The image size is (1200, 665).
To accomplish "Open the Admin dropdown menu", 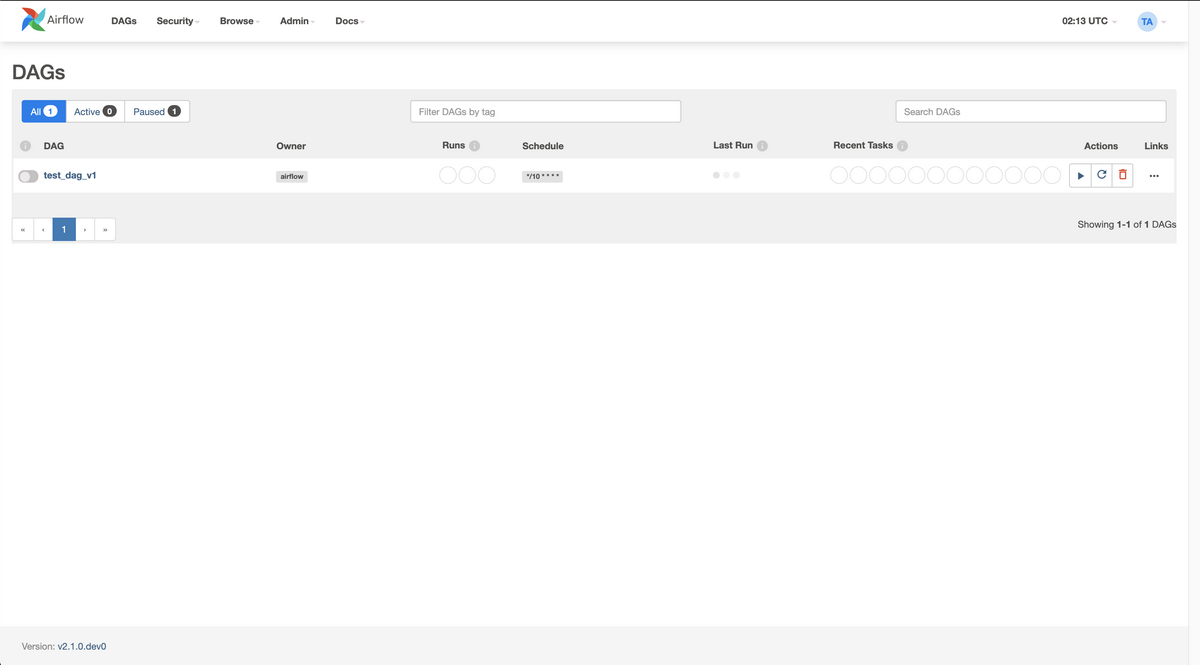I will point(297,21).
